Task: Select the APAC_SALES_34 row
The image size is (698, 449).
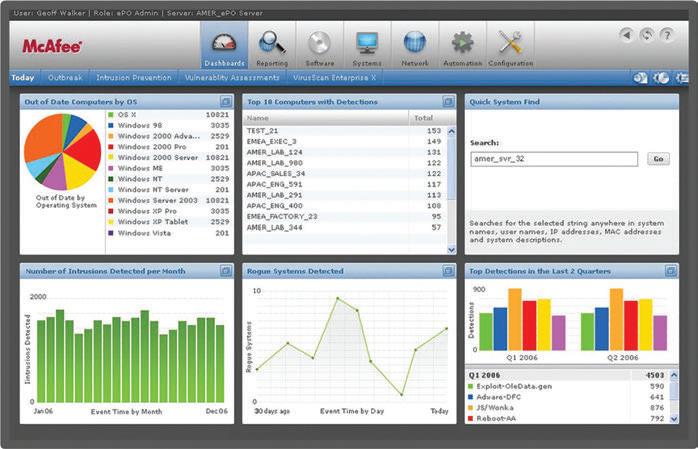Action: coord(344,174)
